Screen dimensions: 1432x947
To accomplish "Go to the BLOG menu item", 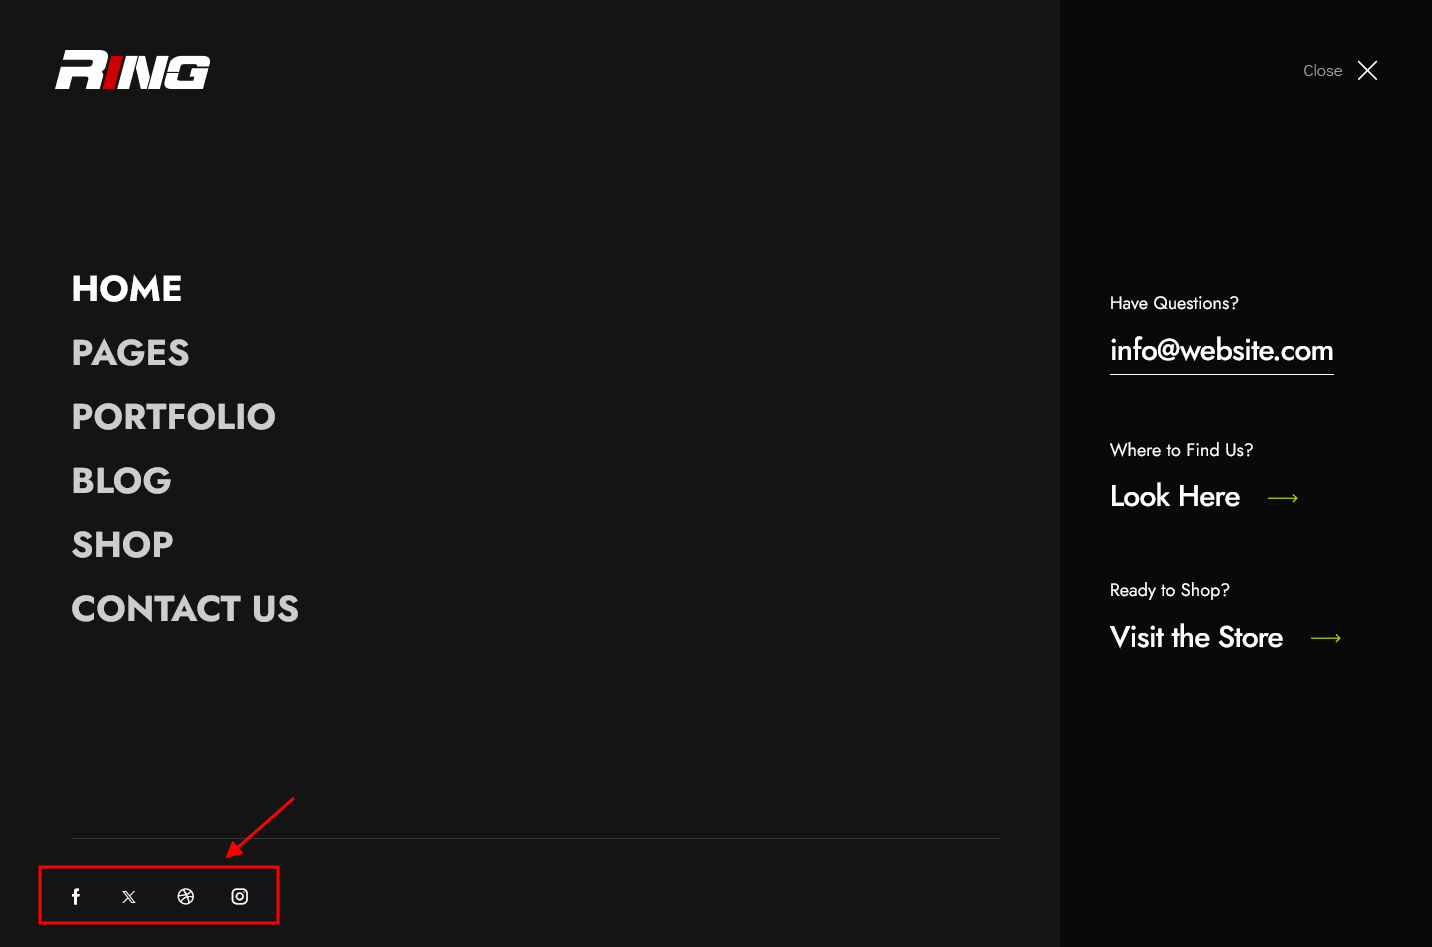I will (122, 481).
